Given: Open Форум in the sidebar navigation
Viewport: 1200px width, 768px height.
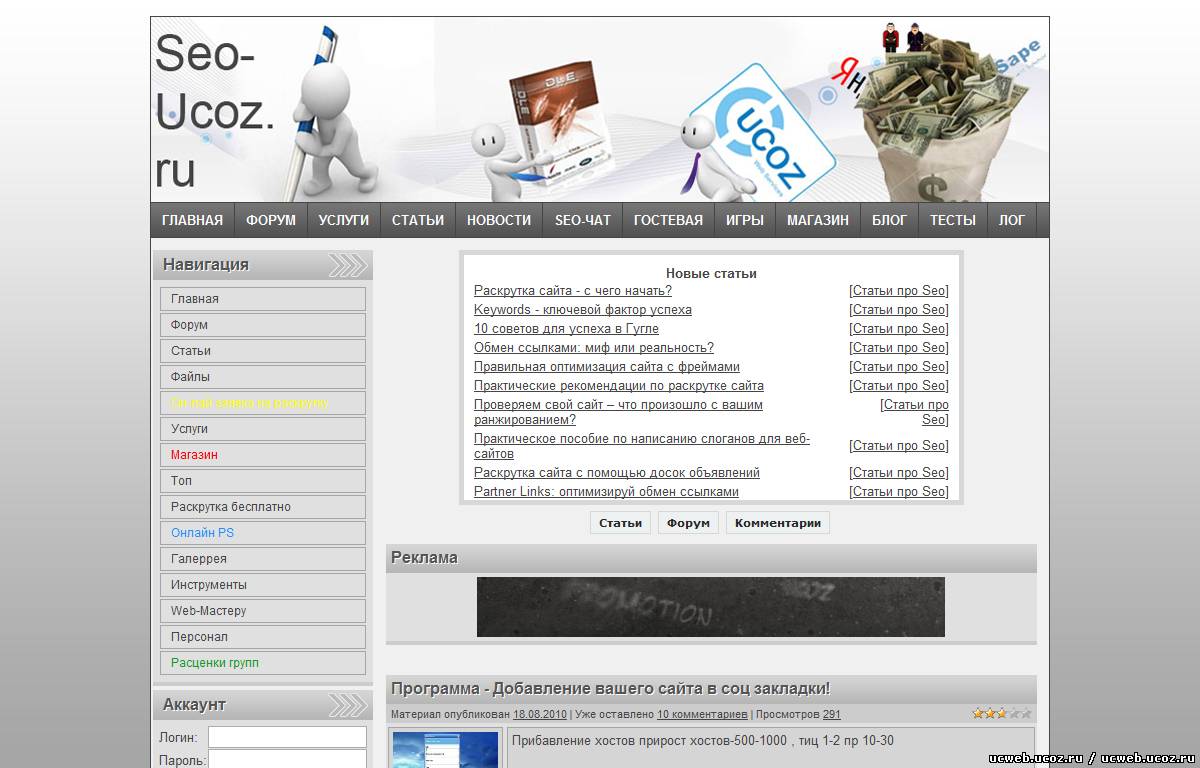Looking at the screenshot, I should (x=263, y=325).
